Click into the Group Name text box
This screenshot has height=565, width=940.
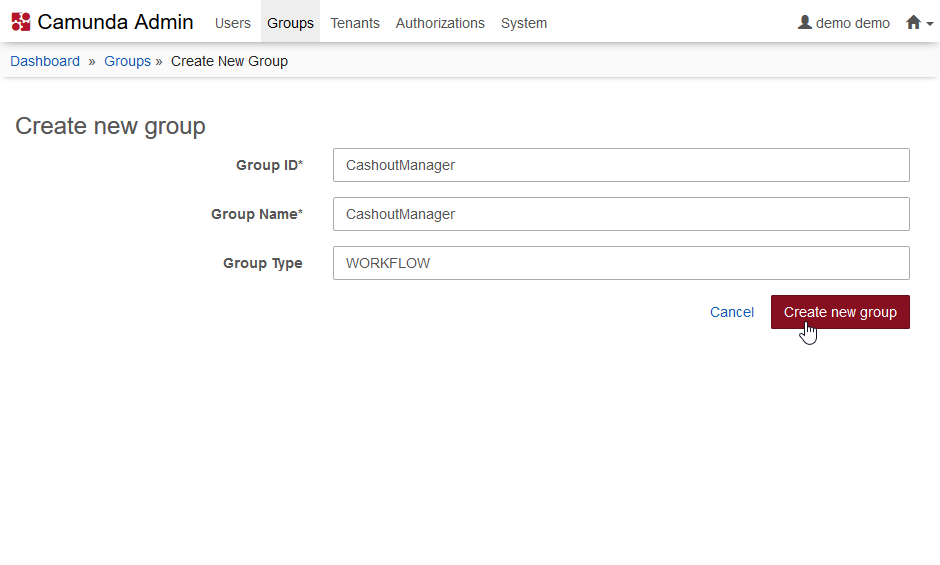621,214
